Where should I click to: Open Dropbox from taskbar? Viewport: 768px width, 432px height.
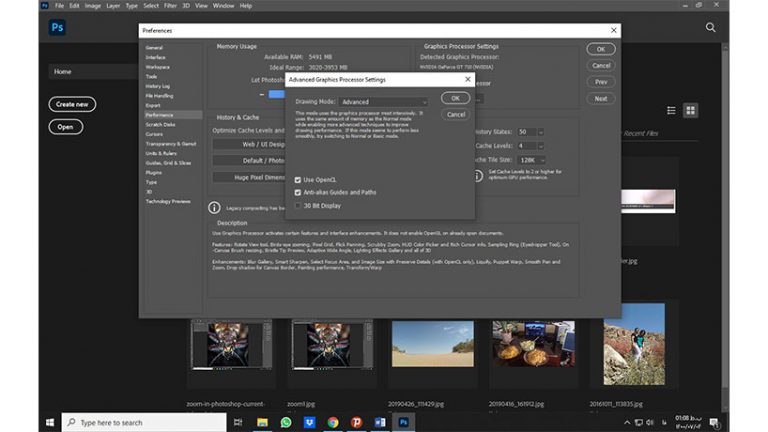[309, 422]
